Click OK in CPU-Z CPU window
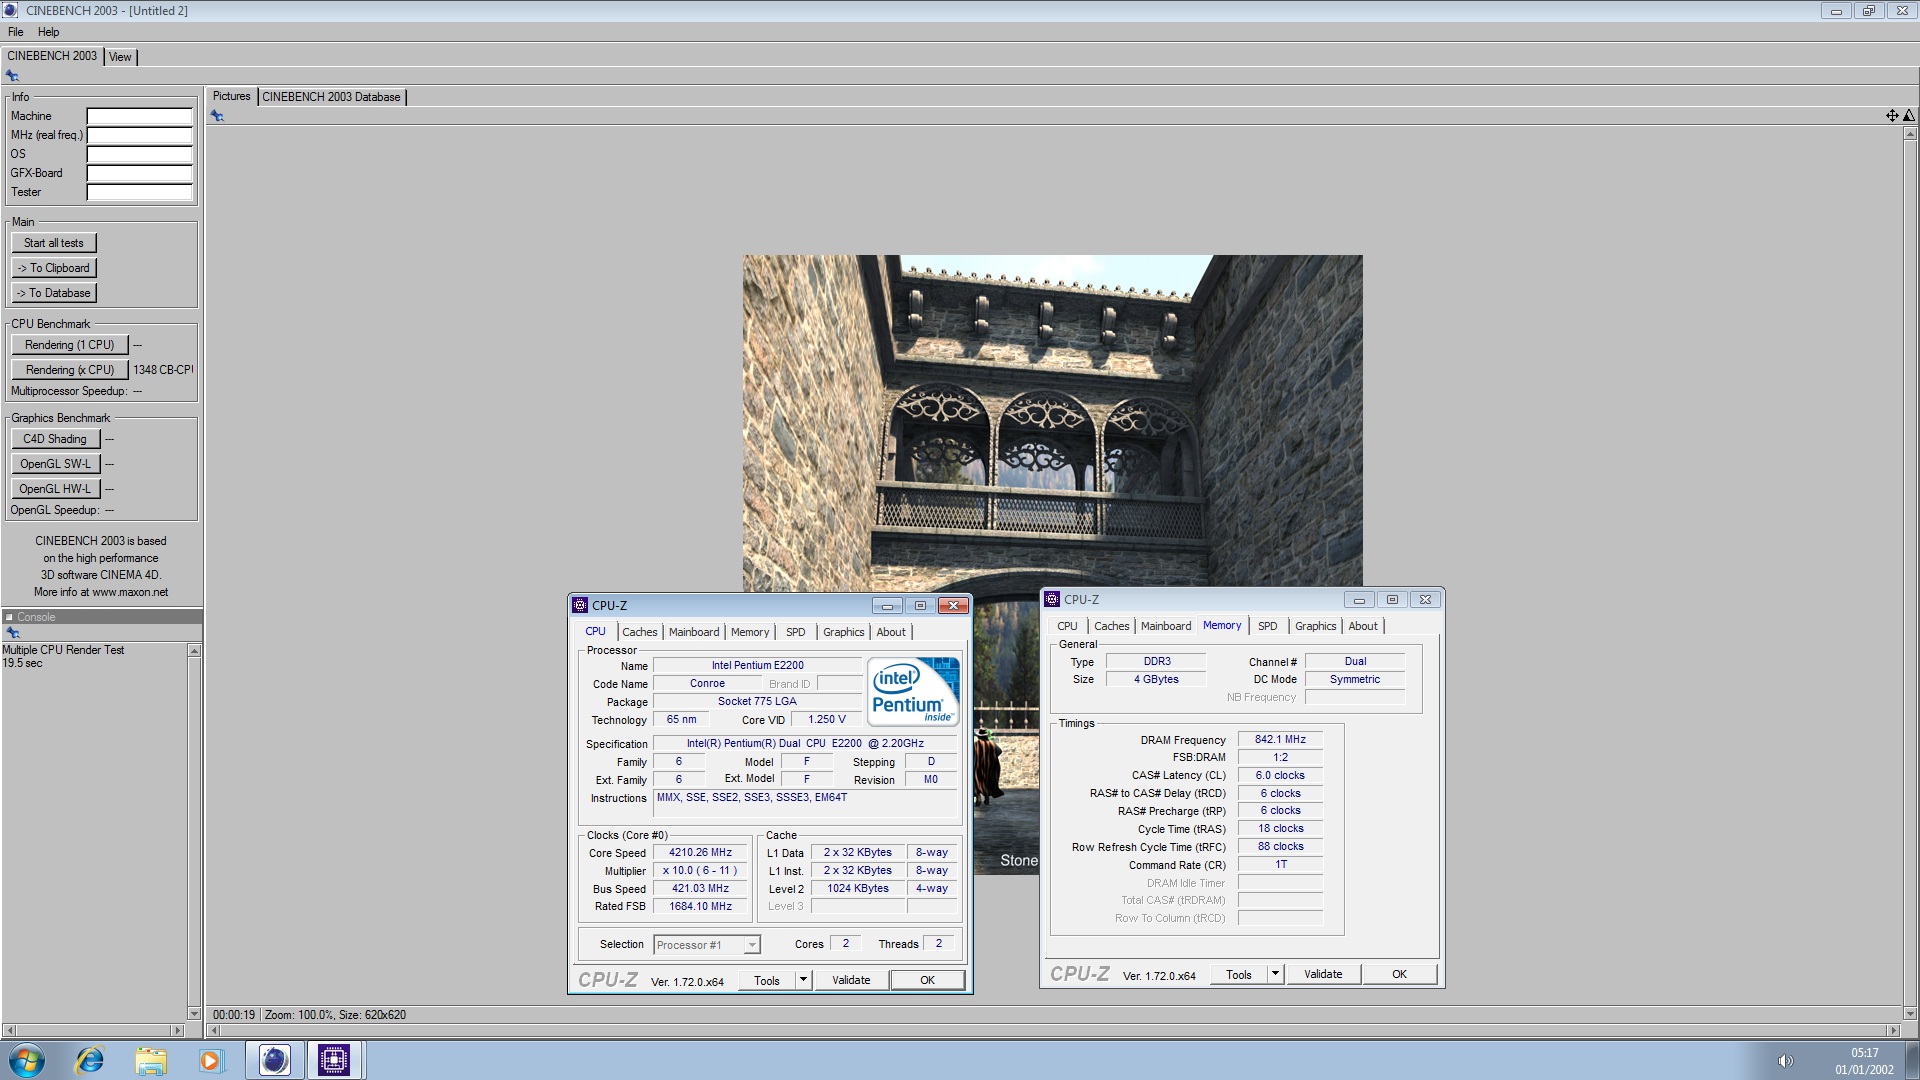 (x=927, y=980)
